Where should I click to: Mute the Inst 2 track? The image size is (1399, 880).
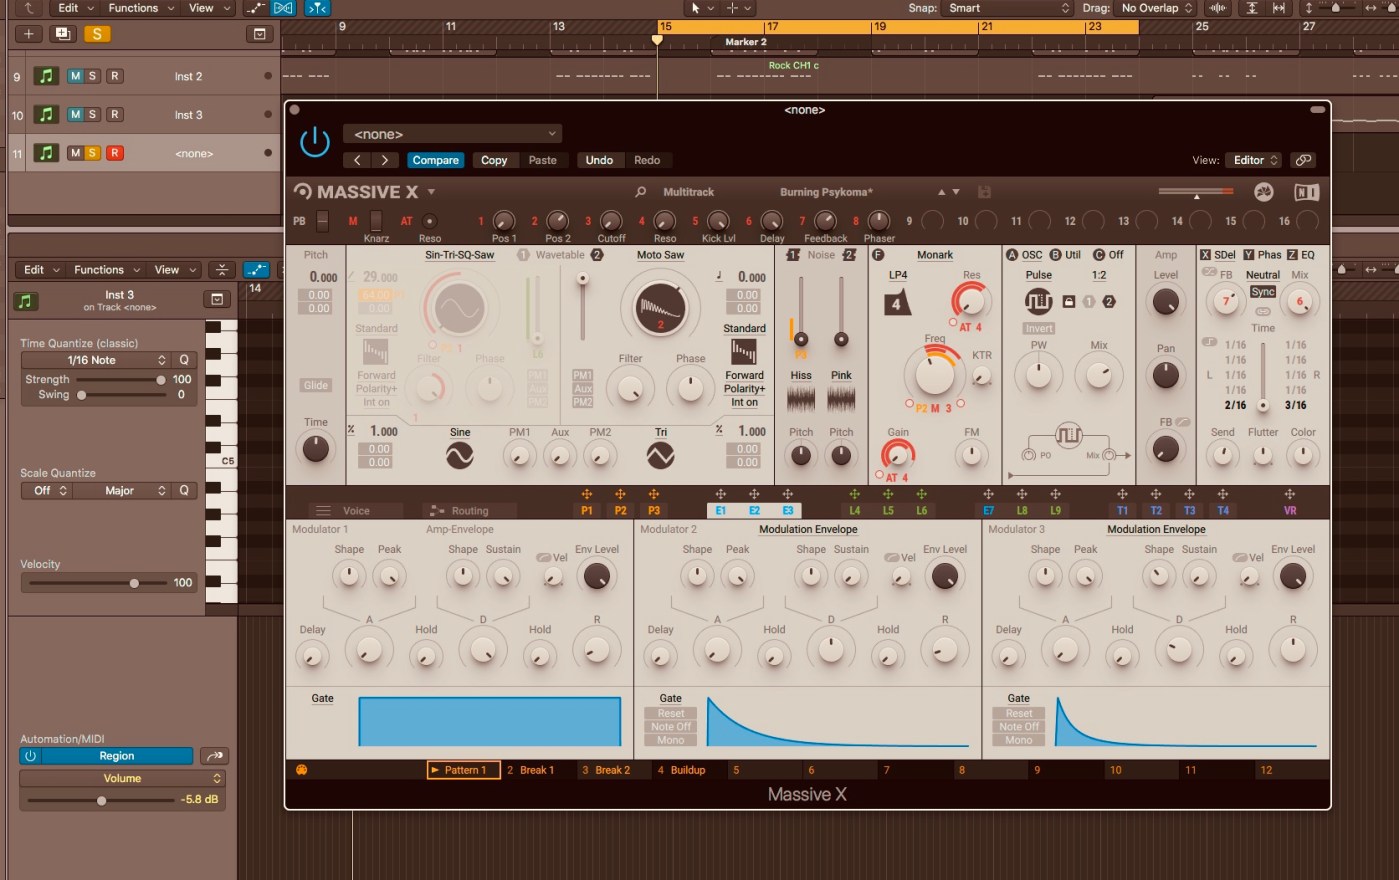[75, 76]
